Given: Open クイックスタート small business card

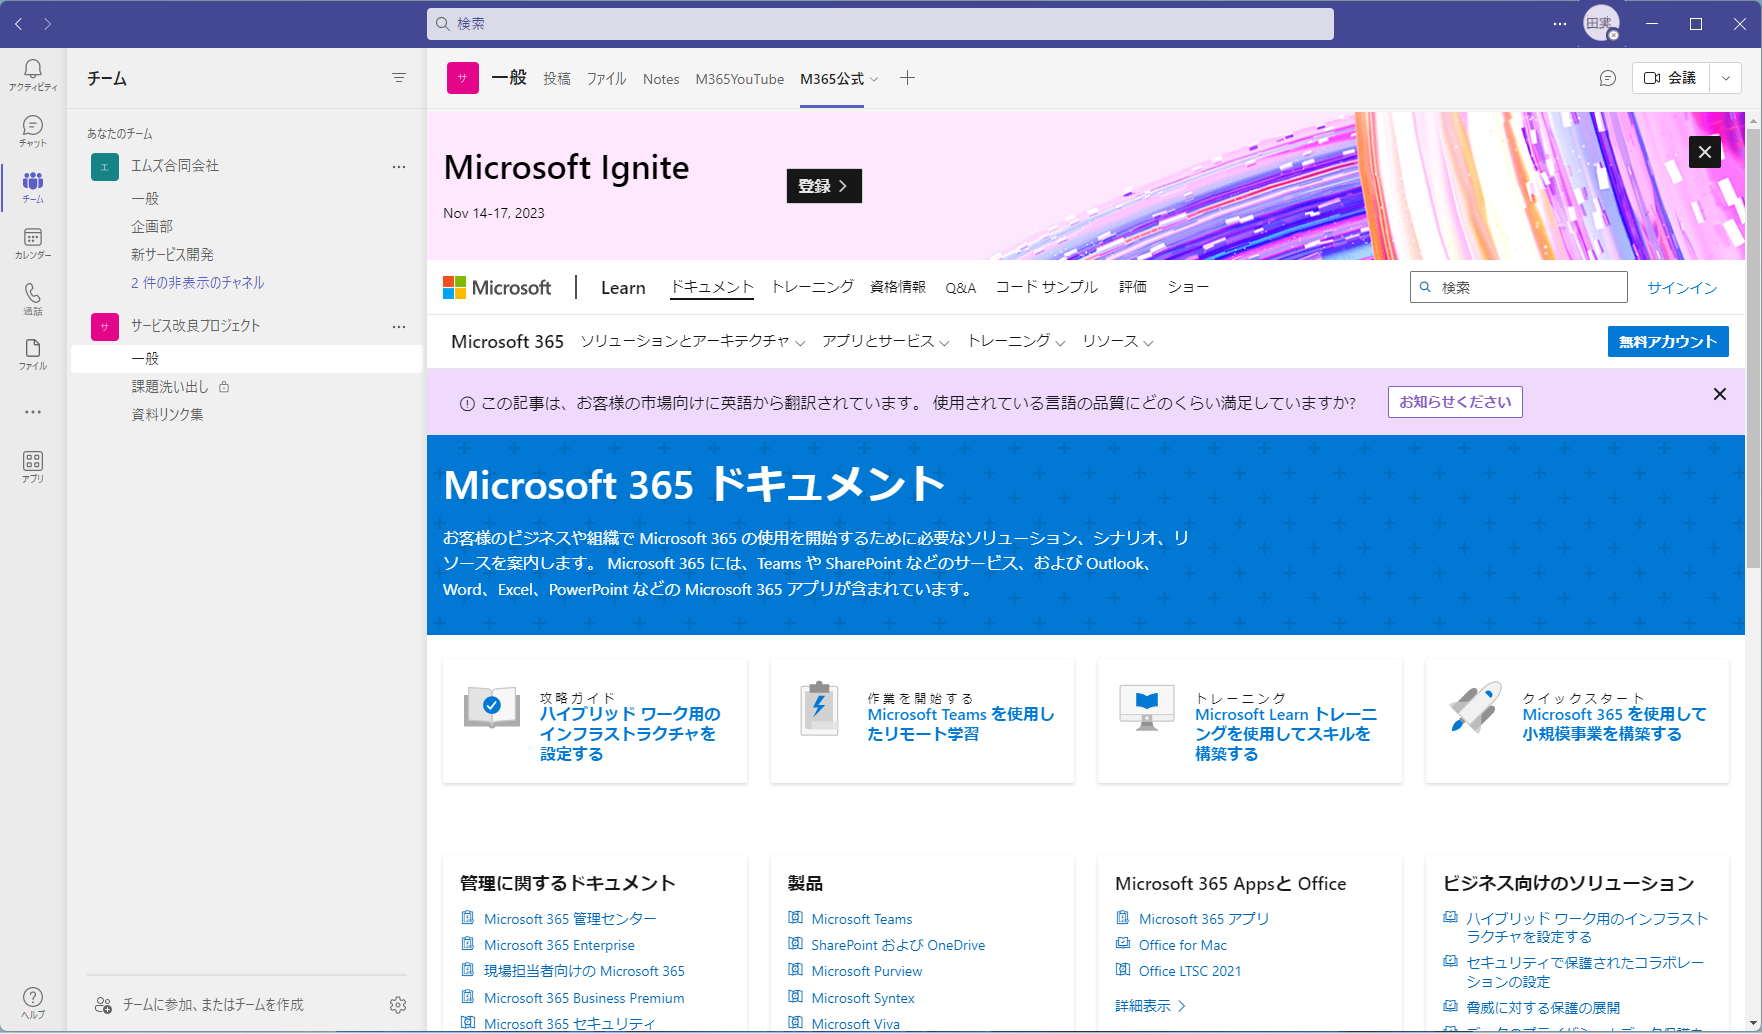Looking at the screenshot, I should click(1577, 721).
